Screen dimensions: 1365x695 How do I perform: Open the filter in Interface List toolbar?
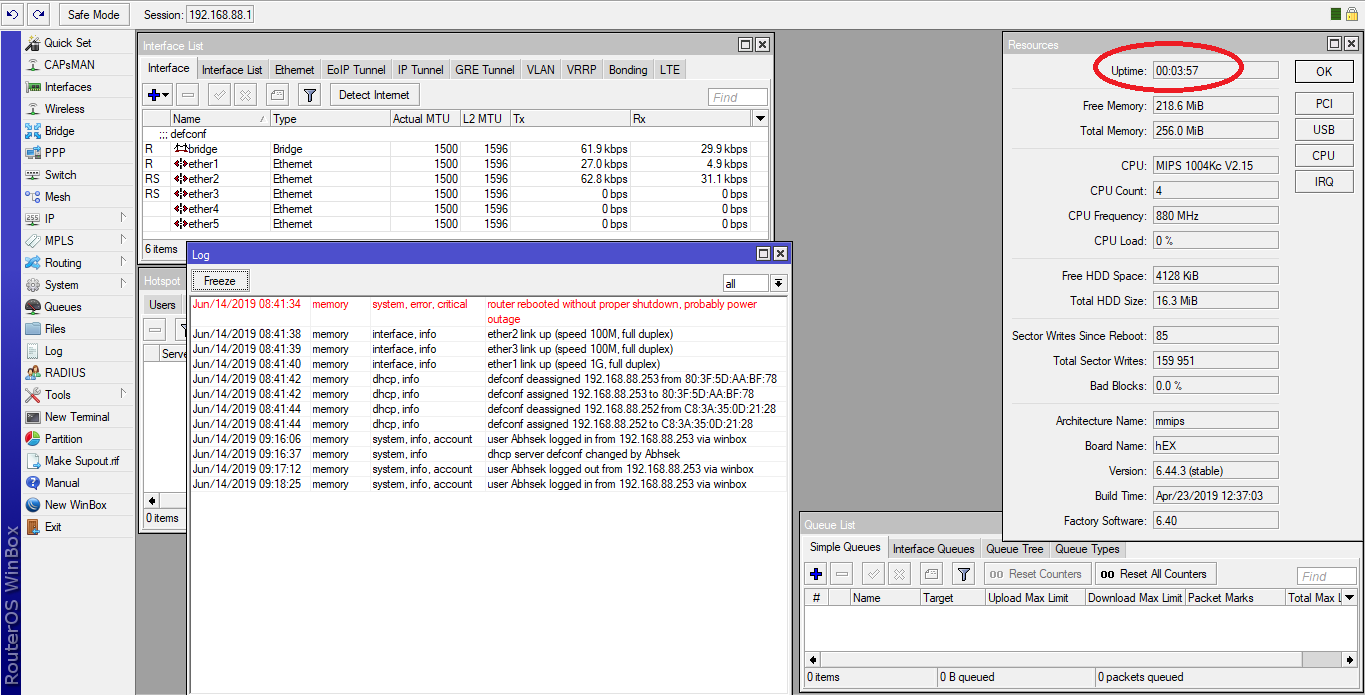pos(308,96)
